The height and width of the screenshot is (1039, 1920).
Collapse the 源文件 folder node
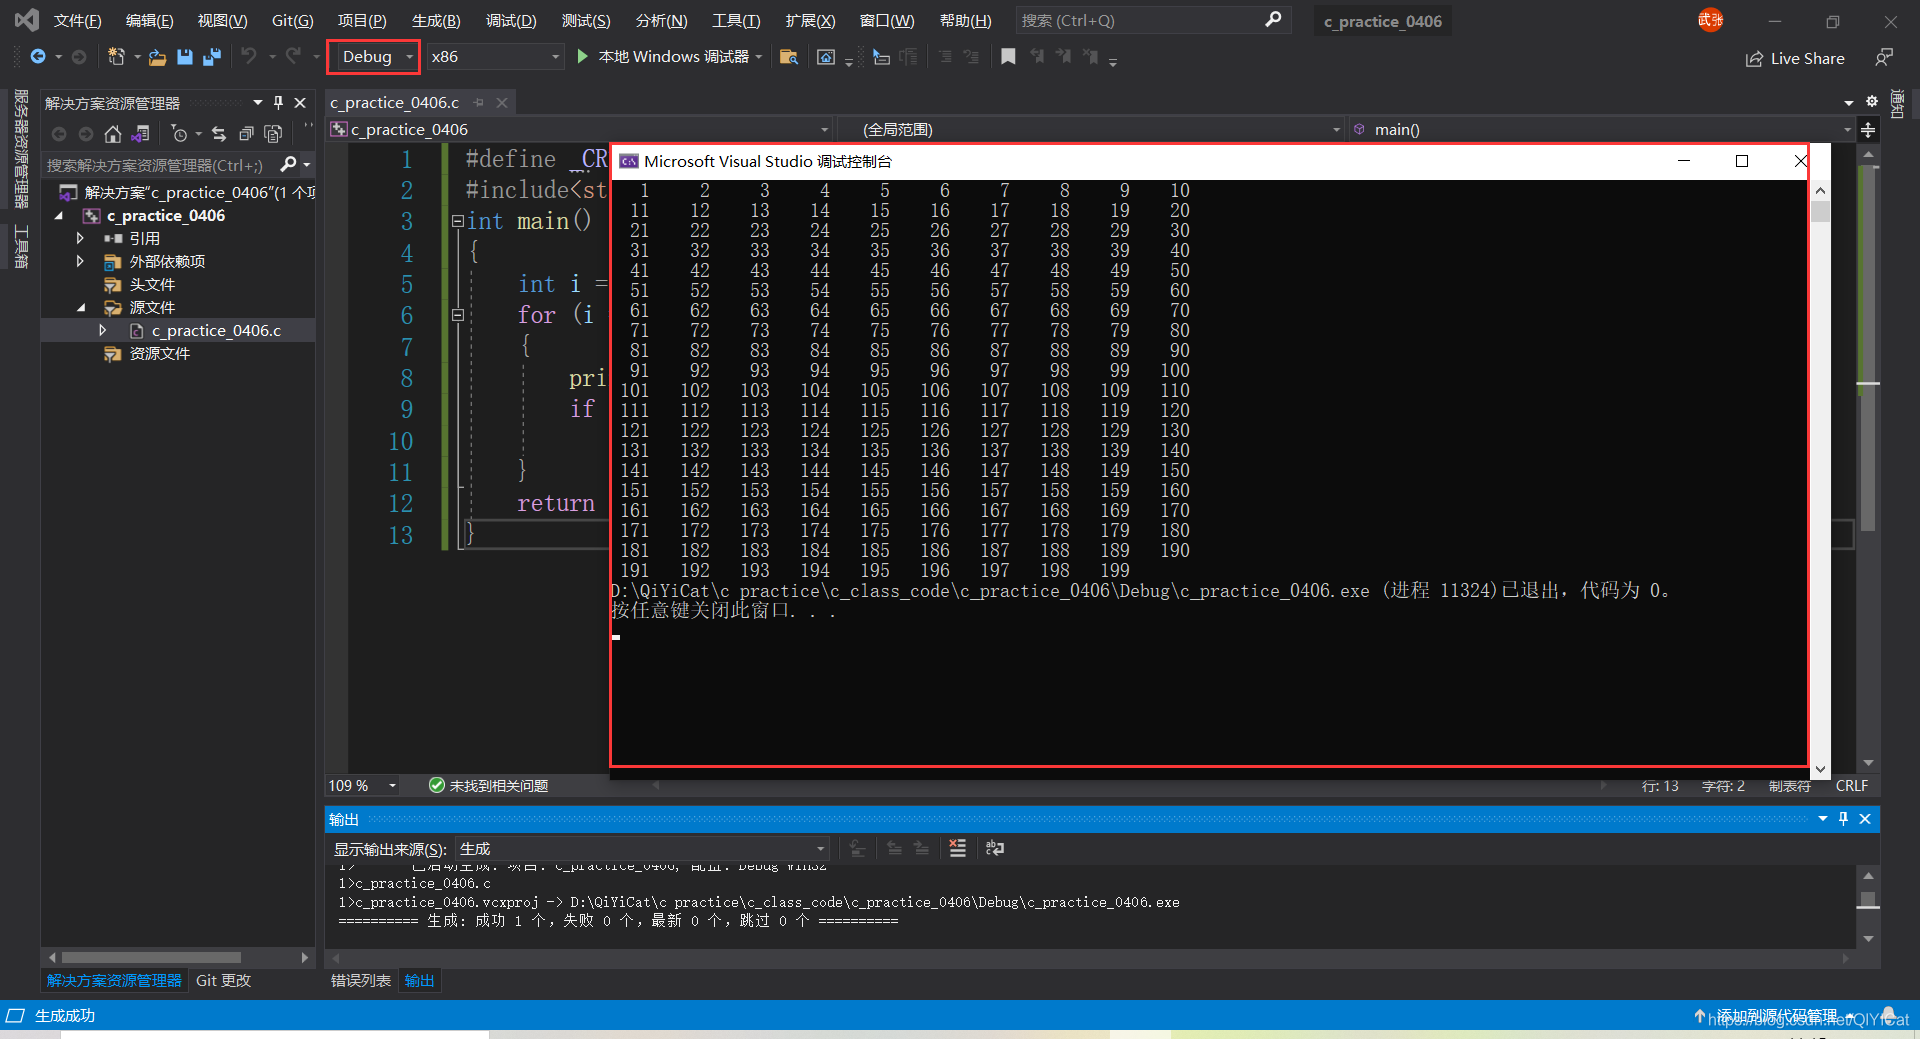[81, 308]
